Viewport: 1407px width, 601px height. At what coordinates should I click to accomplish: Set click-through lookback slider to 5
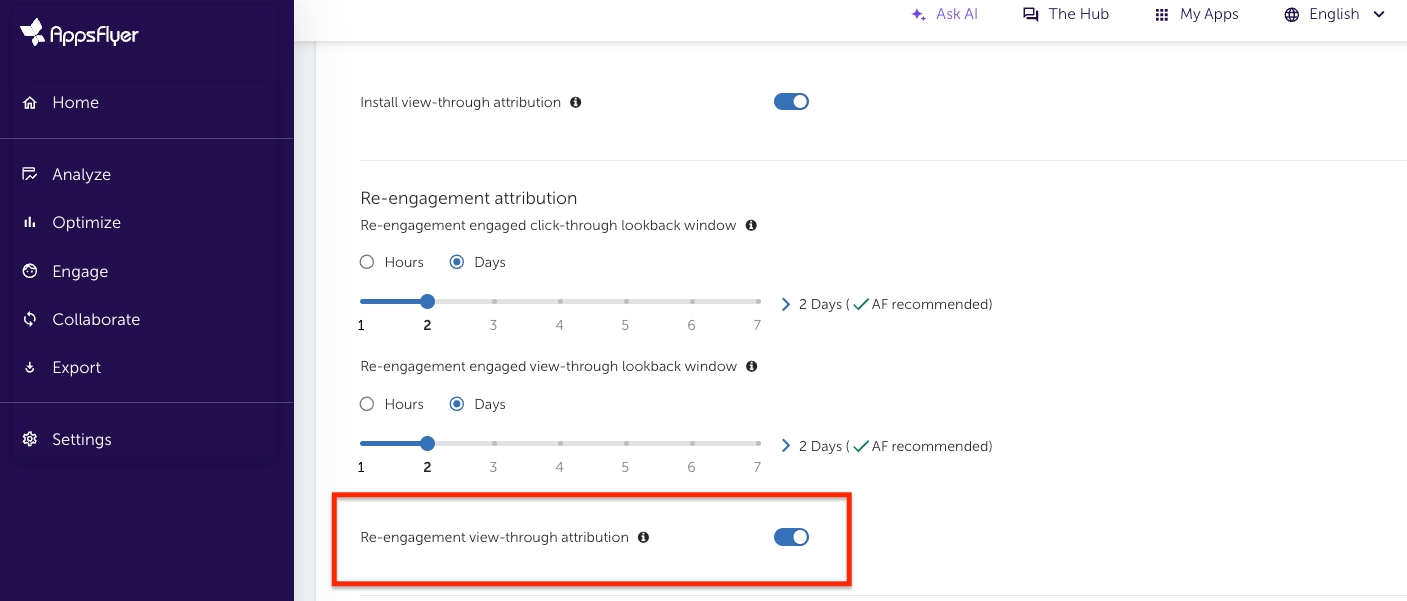[625, 301]
